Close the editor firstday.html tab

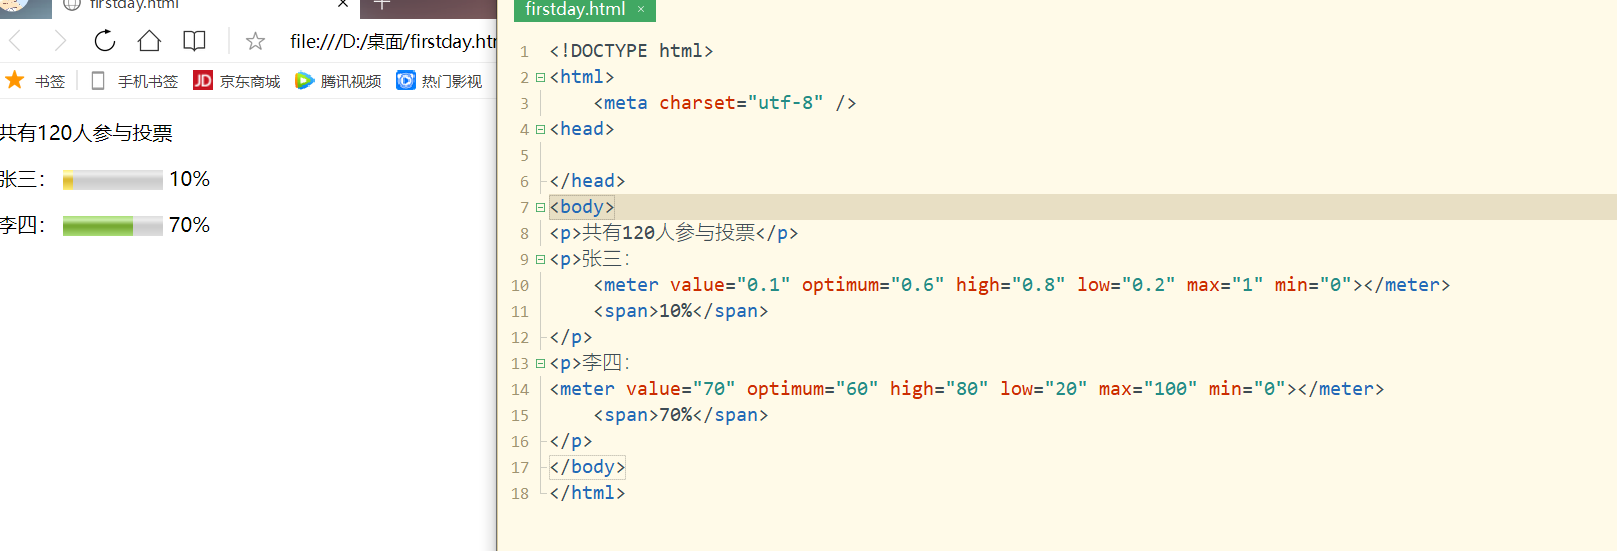pyautogui.click(x=641, y=9)
